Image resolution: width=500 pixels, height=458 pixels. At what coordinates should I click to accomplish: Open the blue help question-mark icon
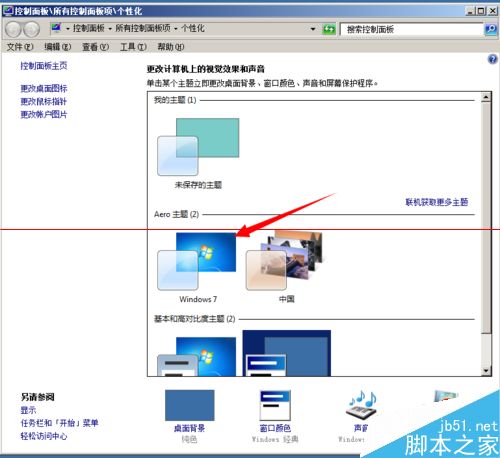(492, 59)
